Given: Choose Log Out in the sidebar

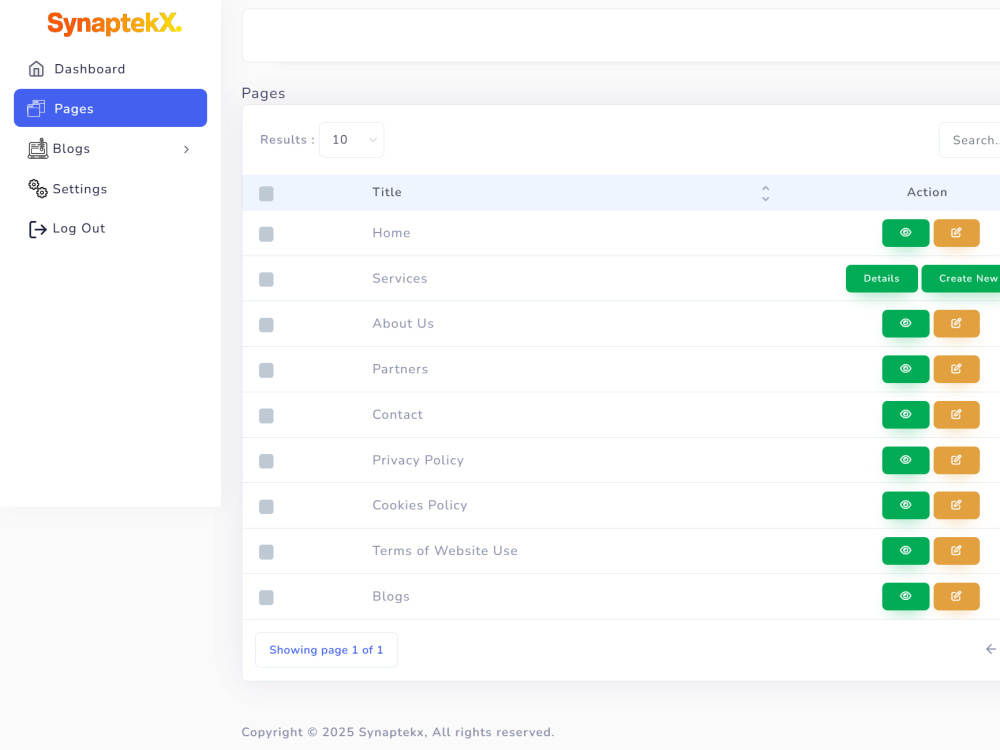Looking at the screenshot, I should tap(110, 228).
